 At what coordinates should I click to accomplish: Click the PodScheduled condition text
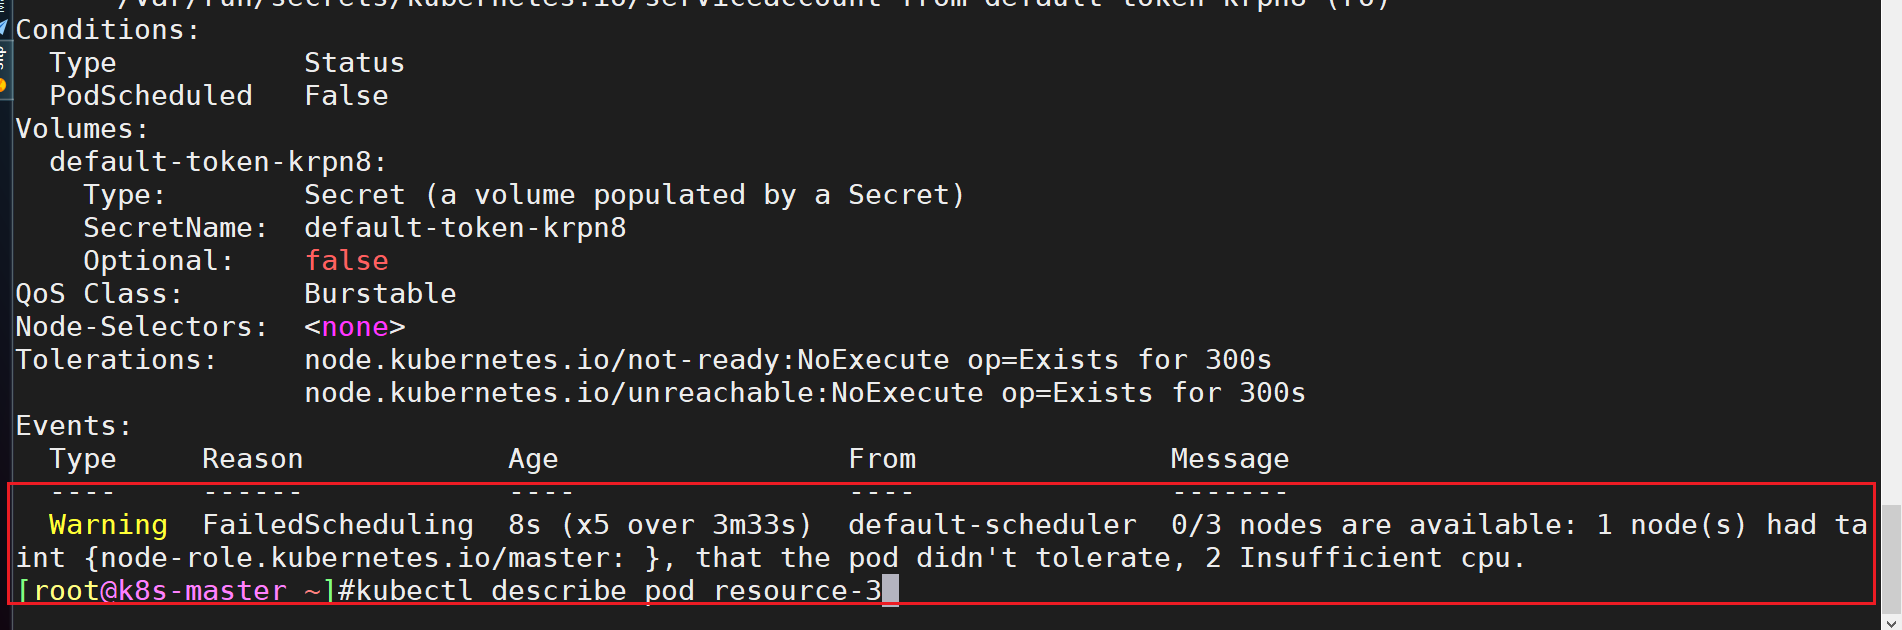(151, 95)
